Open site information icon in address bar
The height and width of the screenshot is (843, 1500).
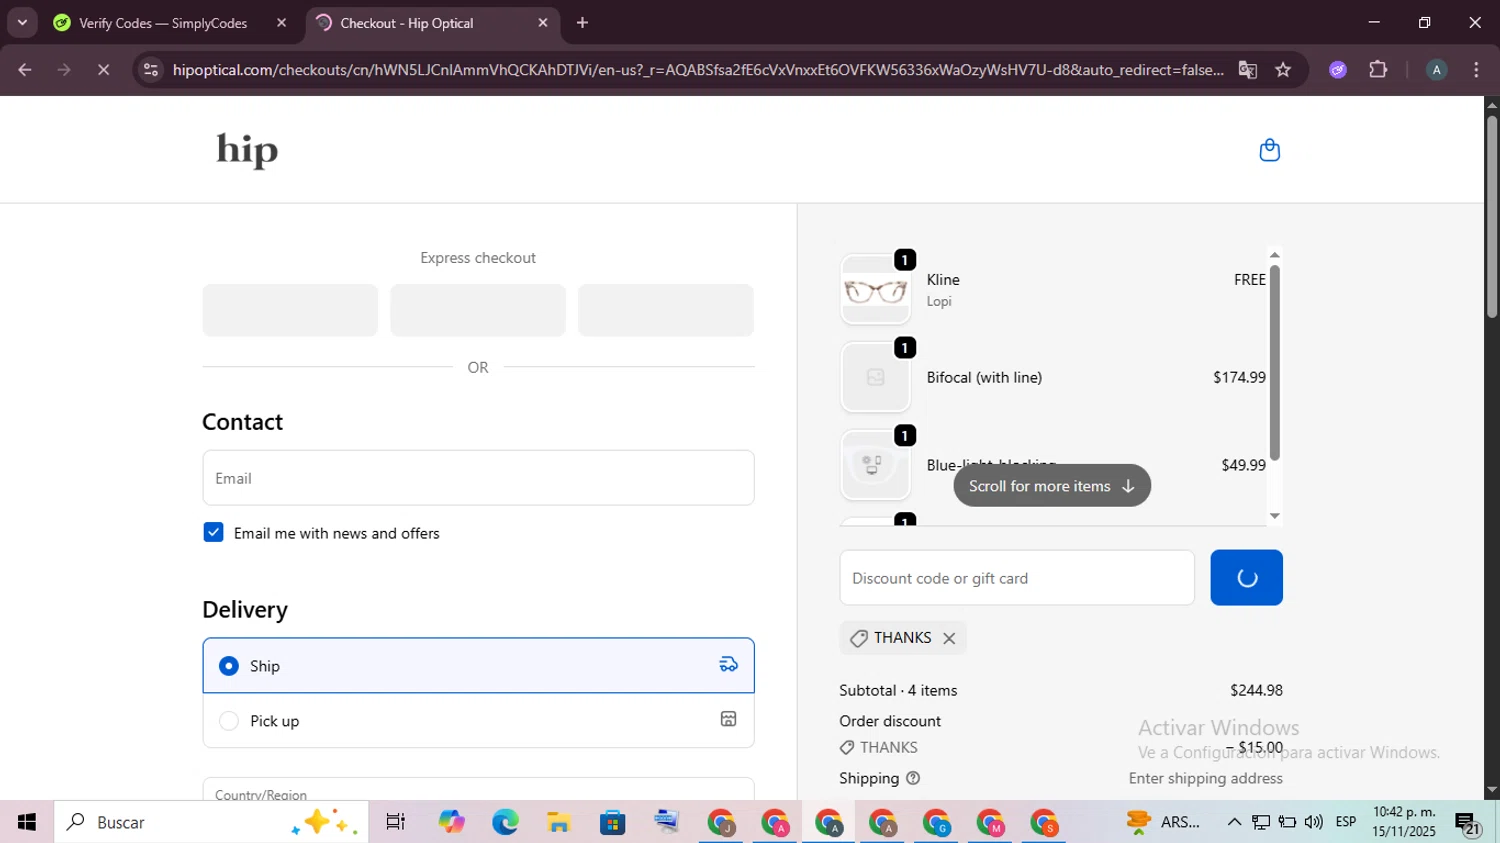click(x=151, y=70)
